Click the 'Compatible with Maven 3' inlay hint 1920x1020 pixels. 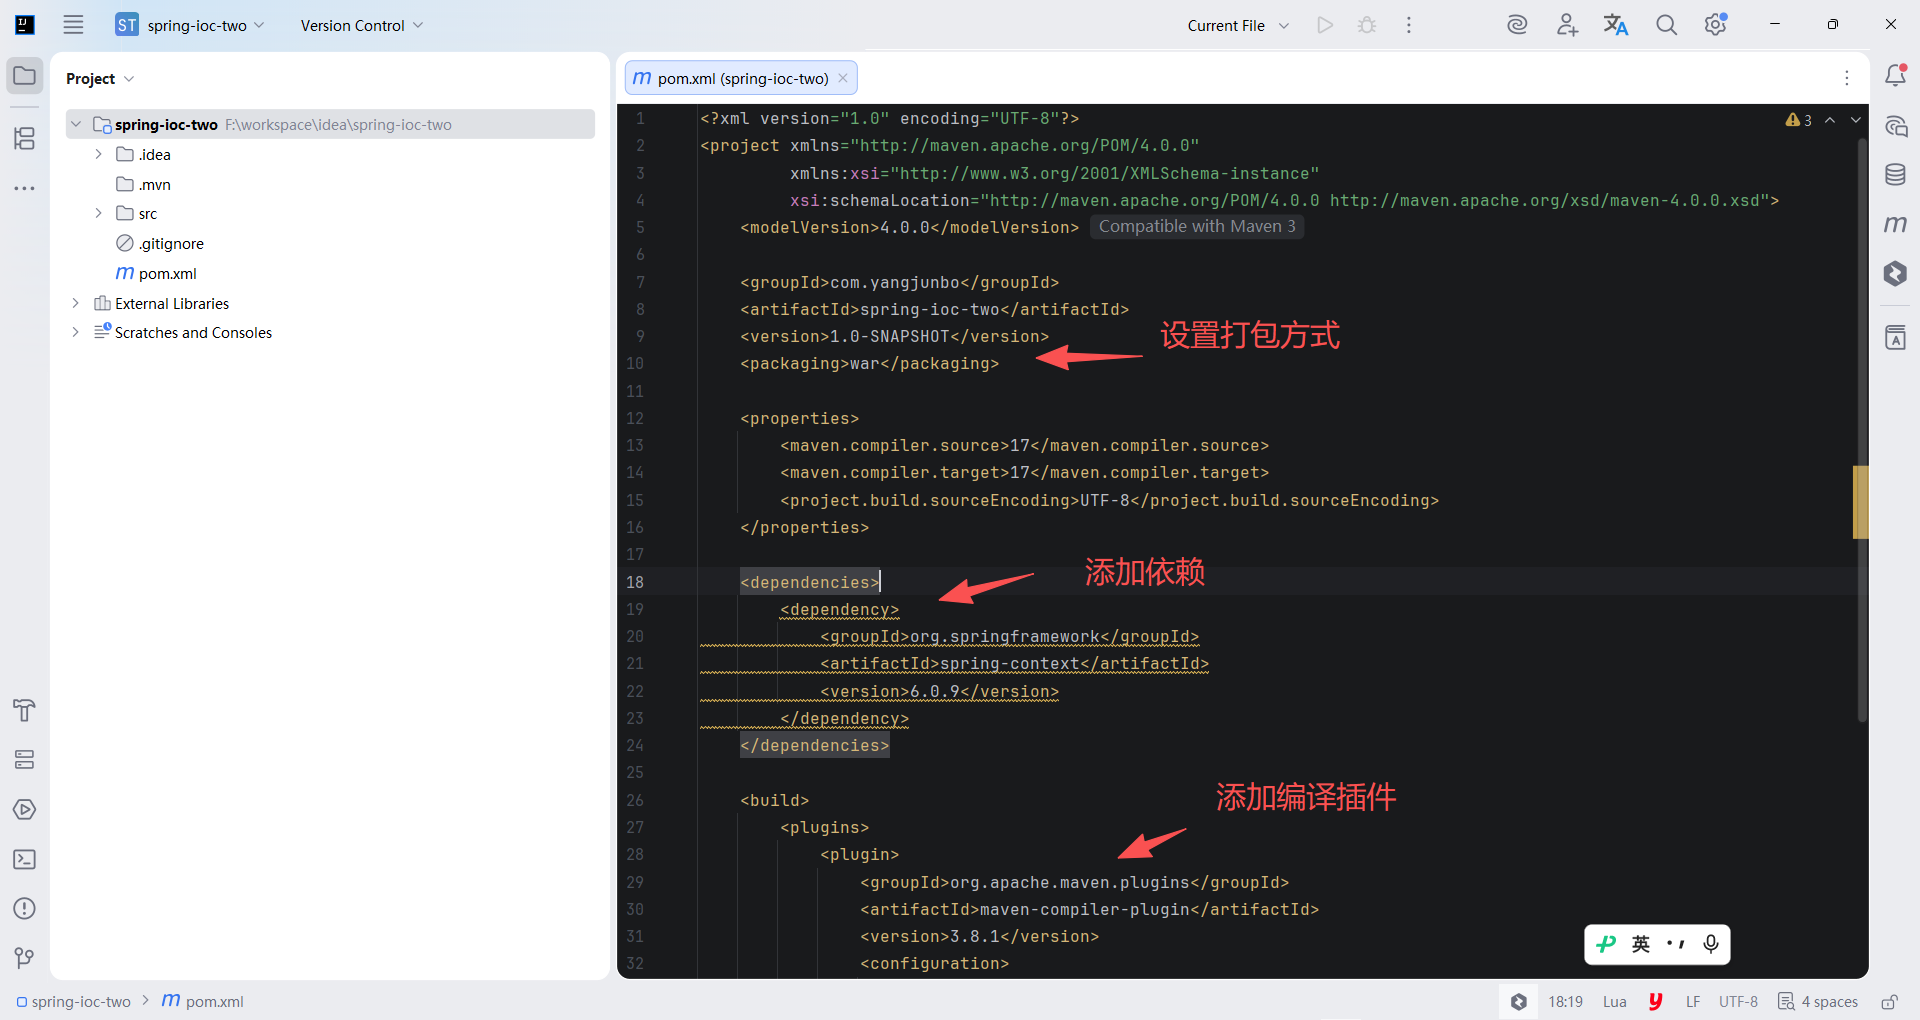click(x=1197, y=227)
